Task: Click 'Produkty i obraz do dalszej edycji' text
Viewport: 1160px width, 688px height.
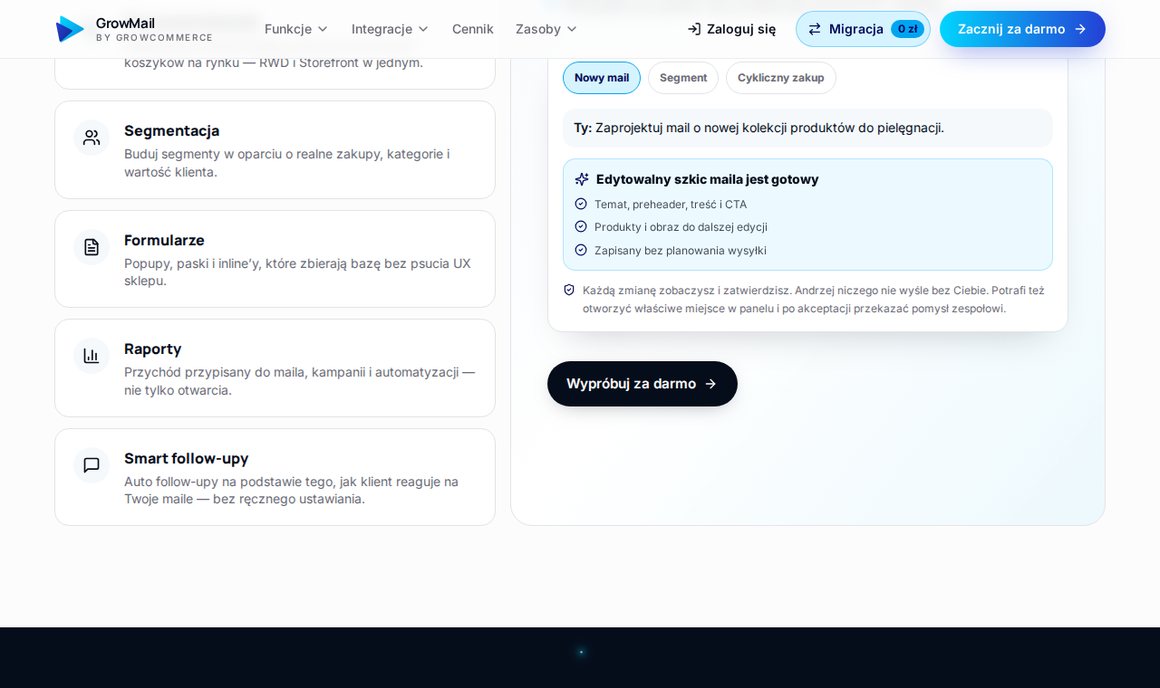Action: 681,227
